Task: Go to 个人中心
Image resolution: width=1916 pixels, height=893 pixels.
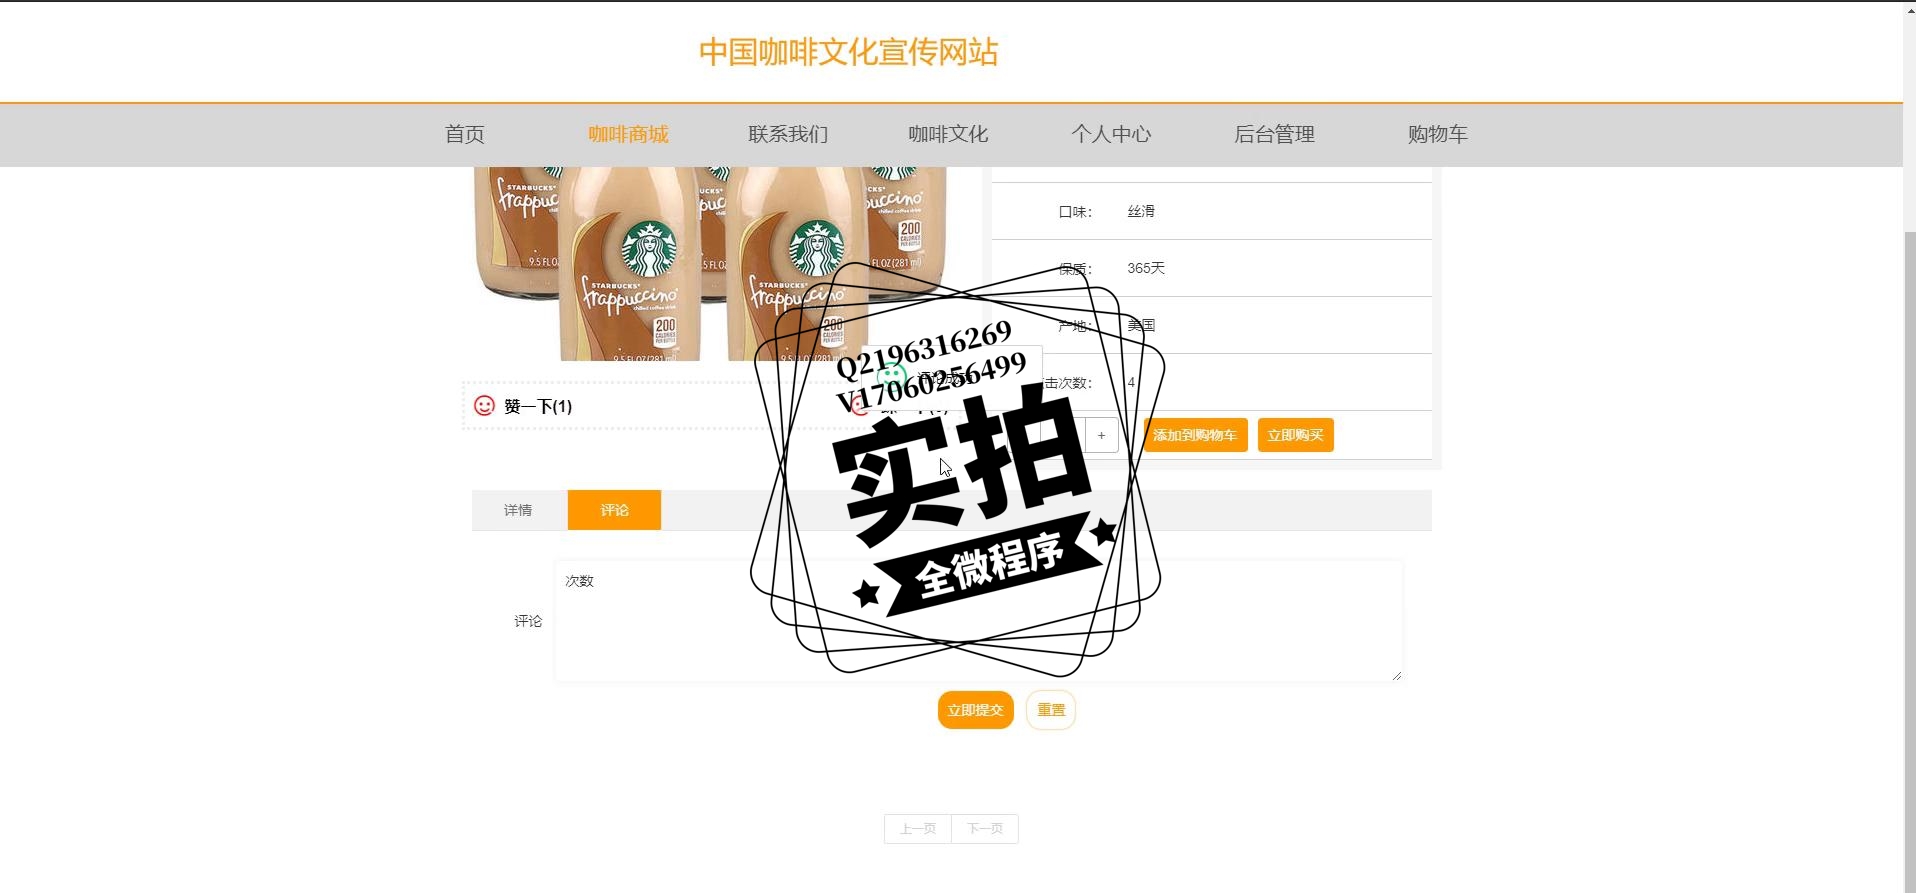Action: 1111,134
